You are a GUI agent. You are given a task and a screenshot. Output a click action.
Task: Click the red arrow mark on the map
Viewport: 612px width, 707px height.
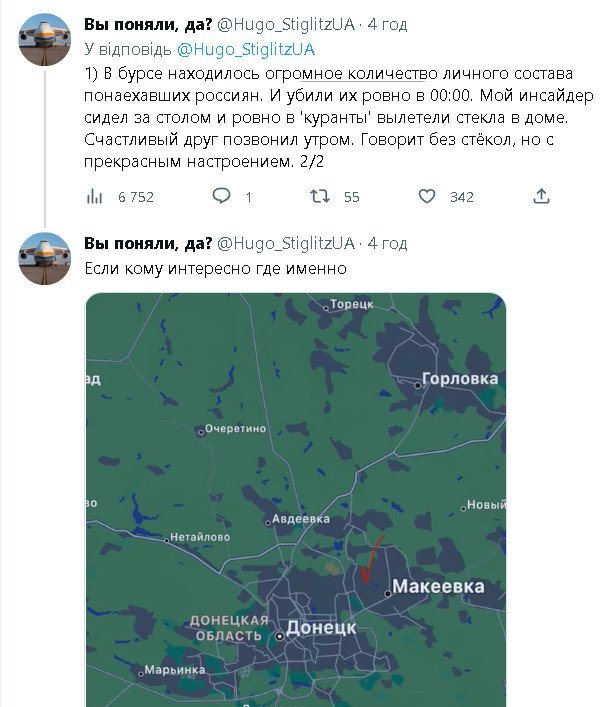tap(371, 560)
